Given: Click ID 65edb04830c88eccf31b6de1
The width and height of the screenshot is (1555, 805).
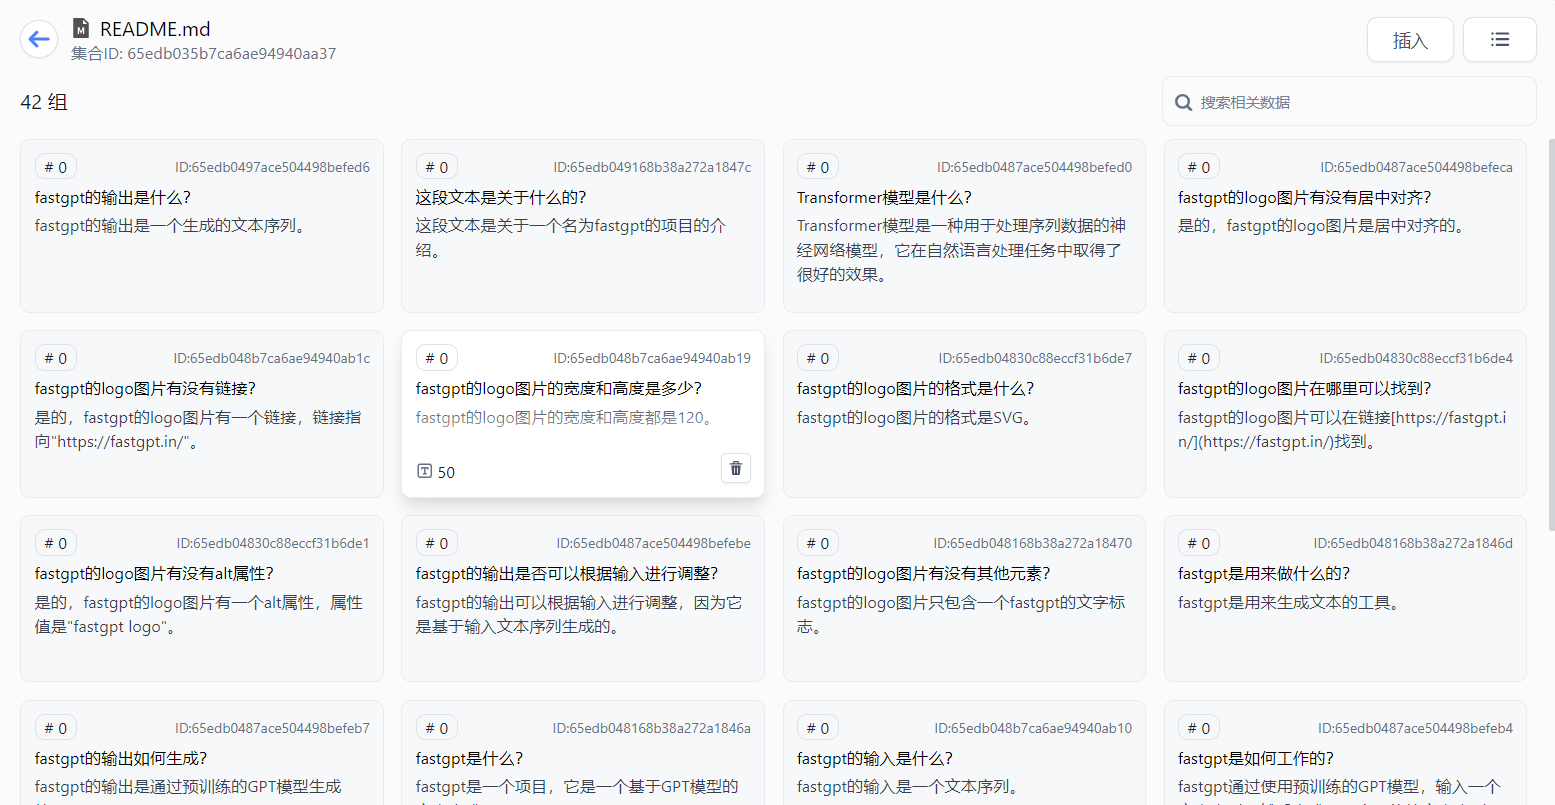Looking at the screenshot, I should pyautogui.click(x=273, y=543).
